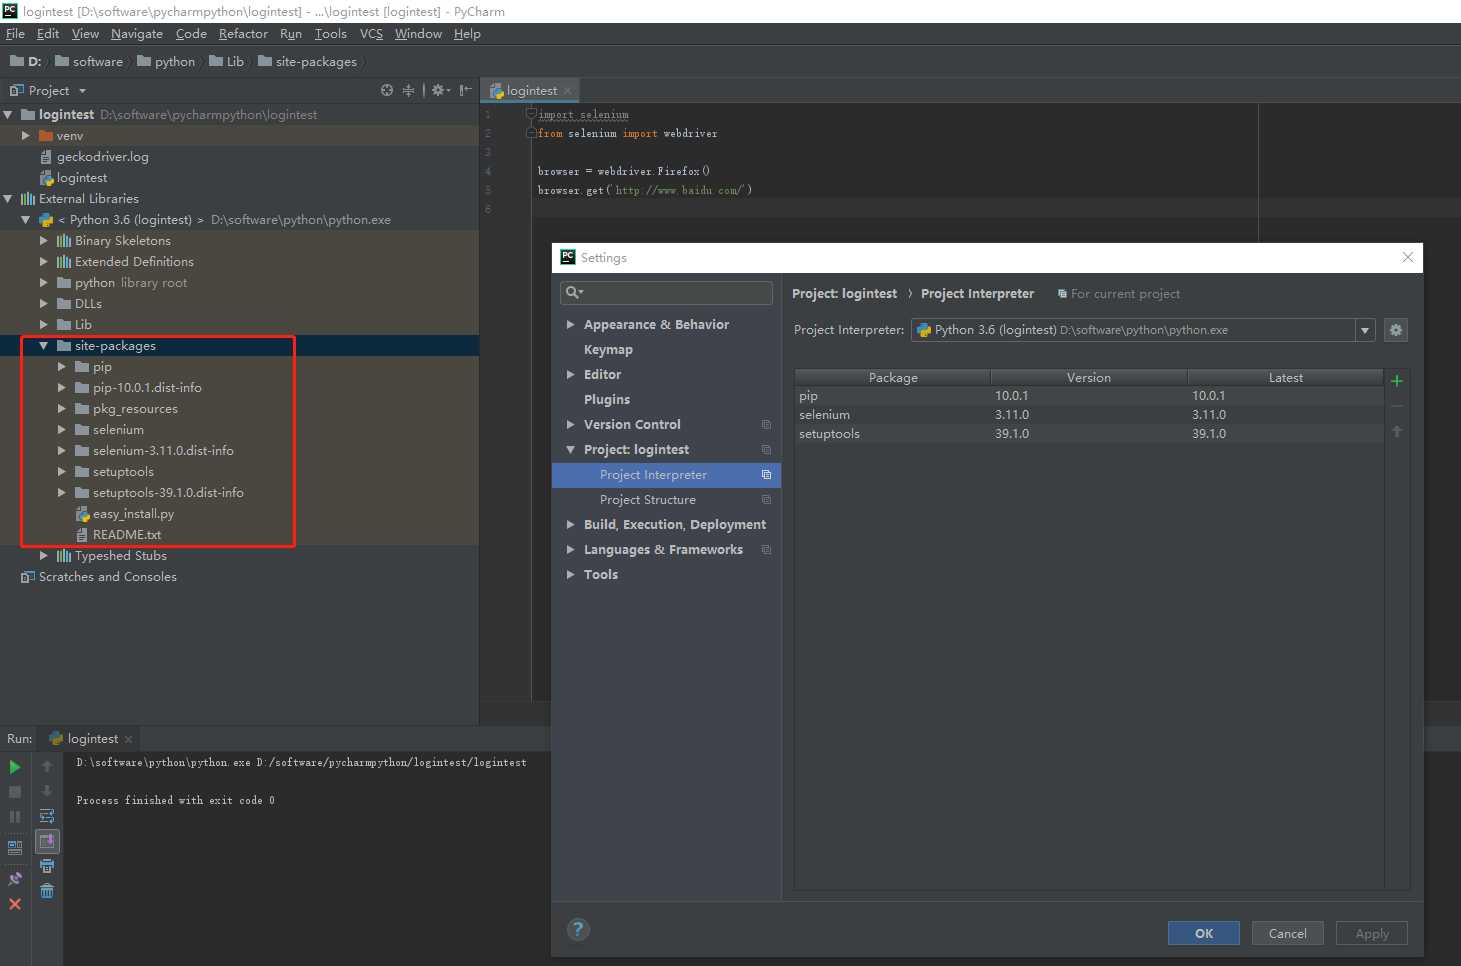Click the interpreter gear button in Settings
1461x966 pixels.
coord(1396,330)
